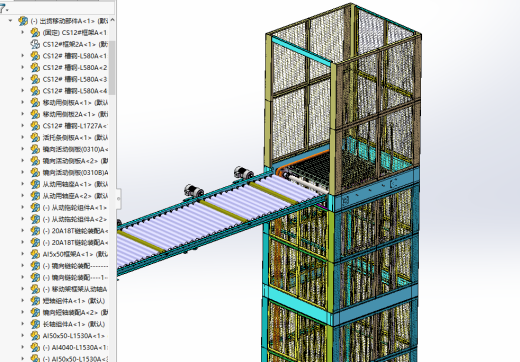
Task: Click the feature tree scroll-up arrow
Action: (112, 21)
